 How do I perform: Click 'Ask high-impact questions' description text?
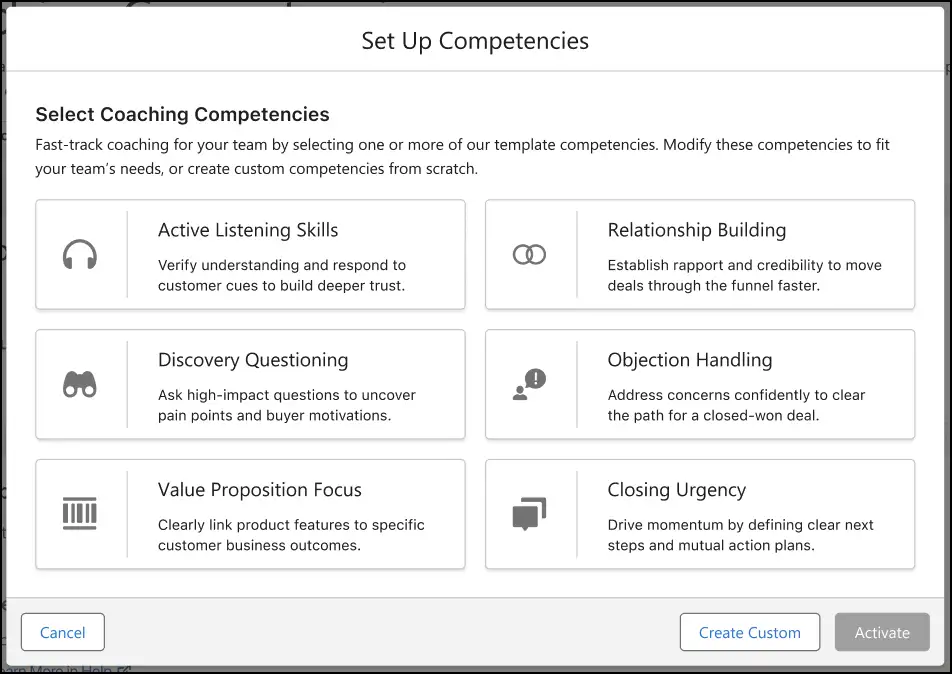point(287,405)
